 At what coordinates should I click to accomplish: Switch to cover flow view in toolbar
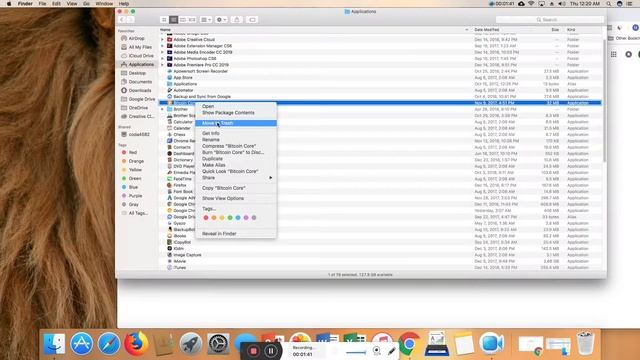click(192, 20)
